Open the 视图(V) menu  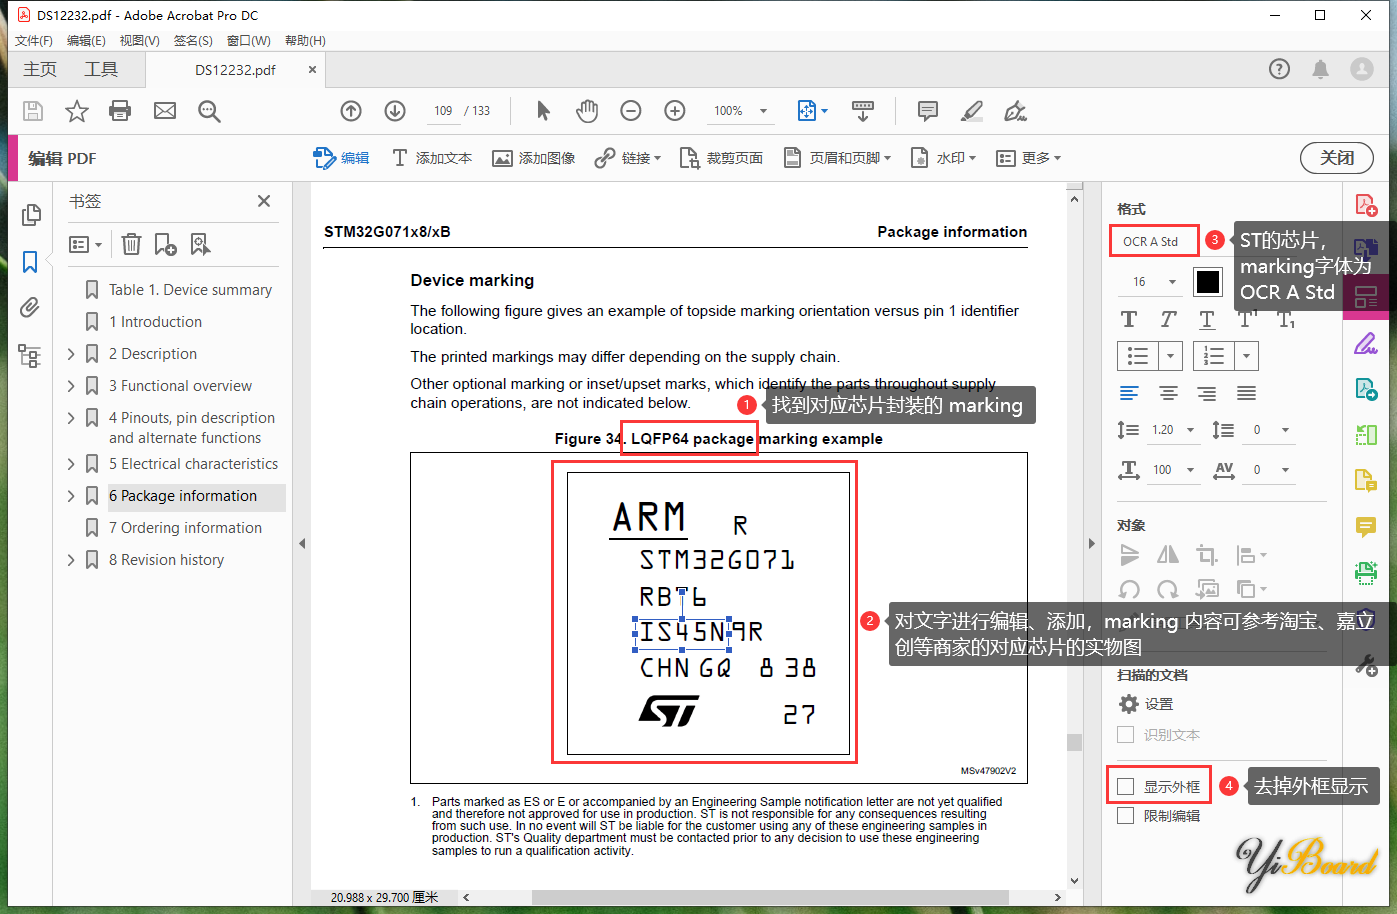(139, 41)
